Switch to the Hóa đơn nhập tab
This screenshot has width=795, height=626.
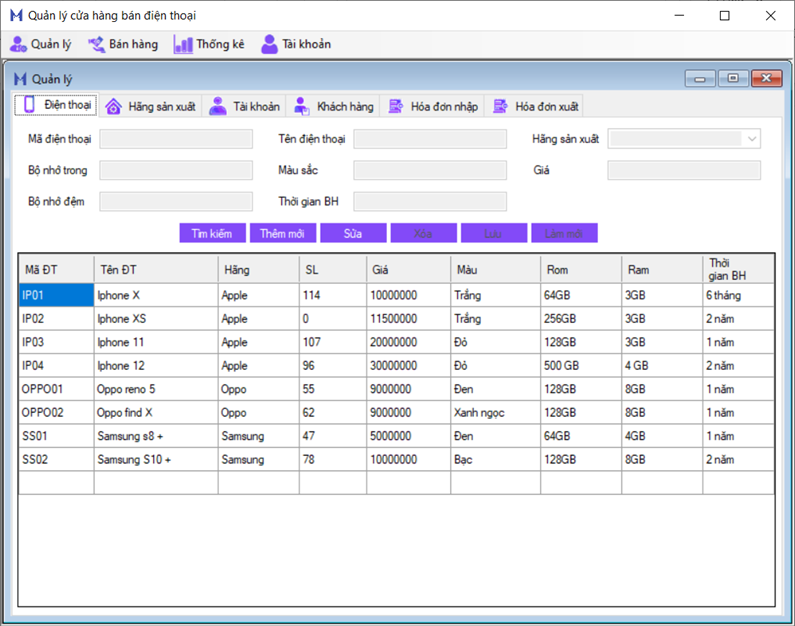pos(432,106)
